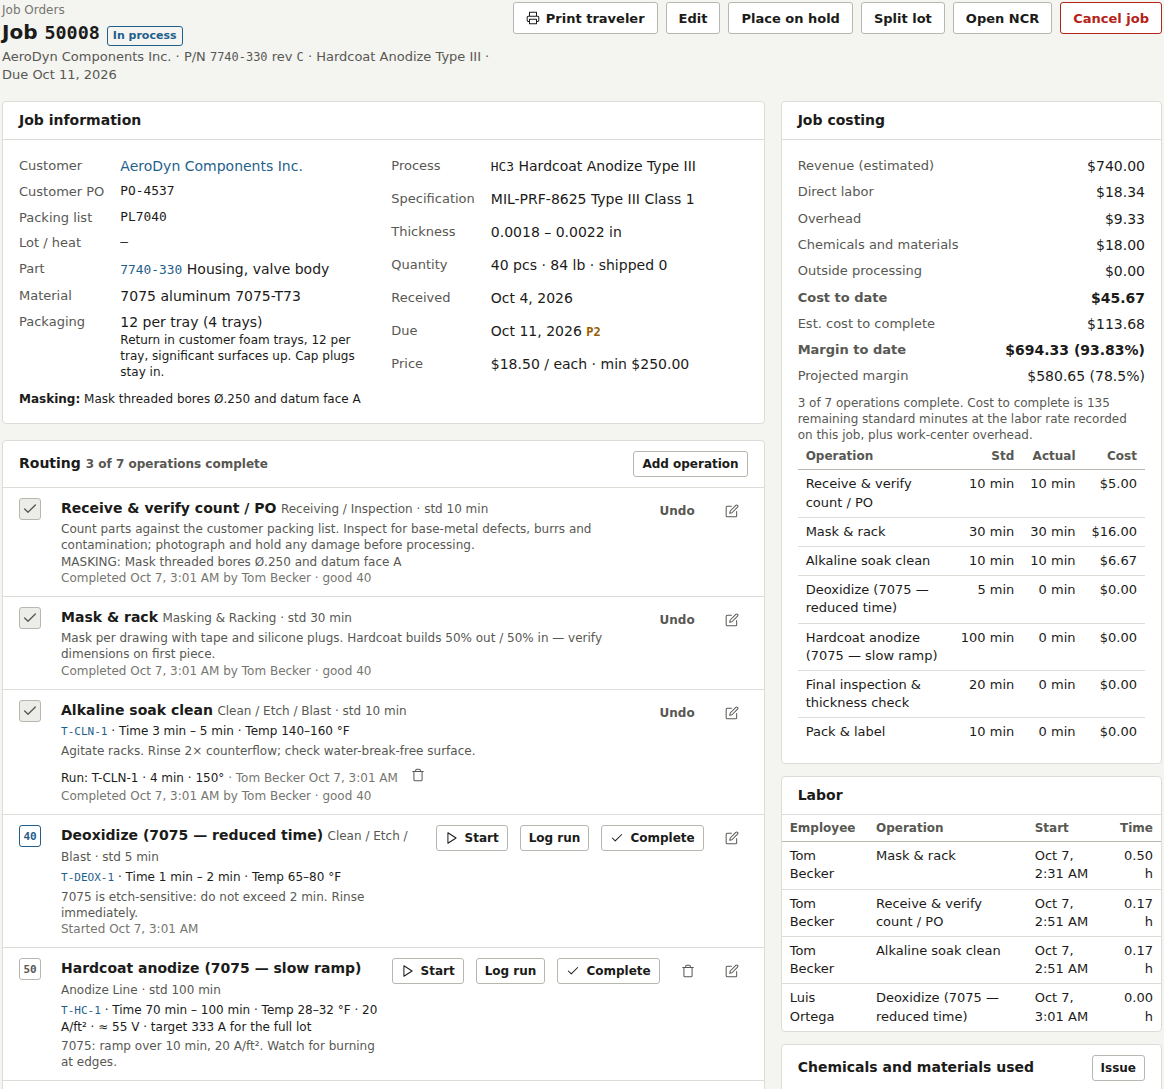This screenshot has width=1164, height=1089.
Task: Start the Deoxidize operation
Action: pyautogui.click(x=472, y=838)
